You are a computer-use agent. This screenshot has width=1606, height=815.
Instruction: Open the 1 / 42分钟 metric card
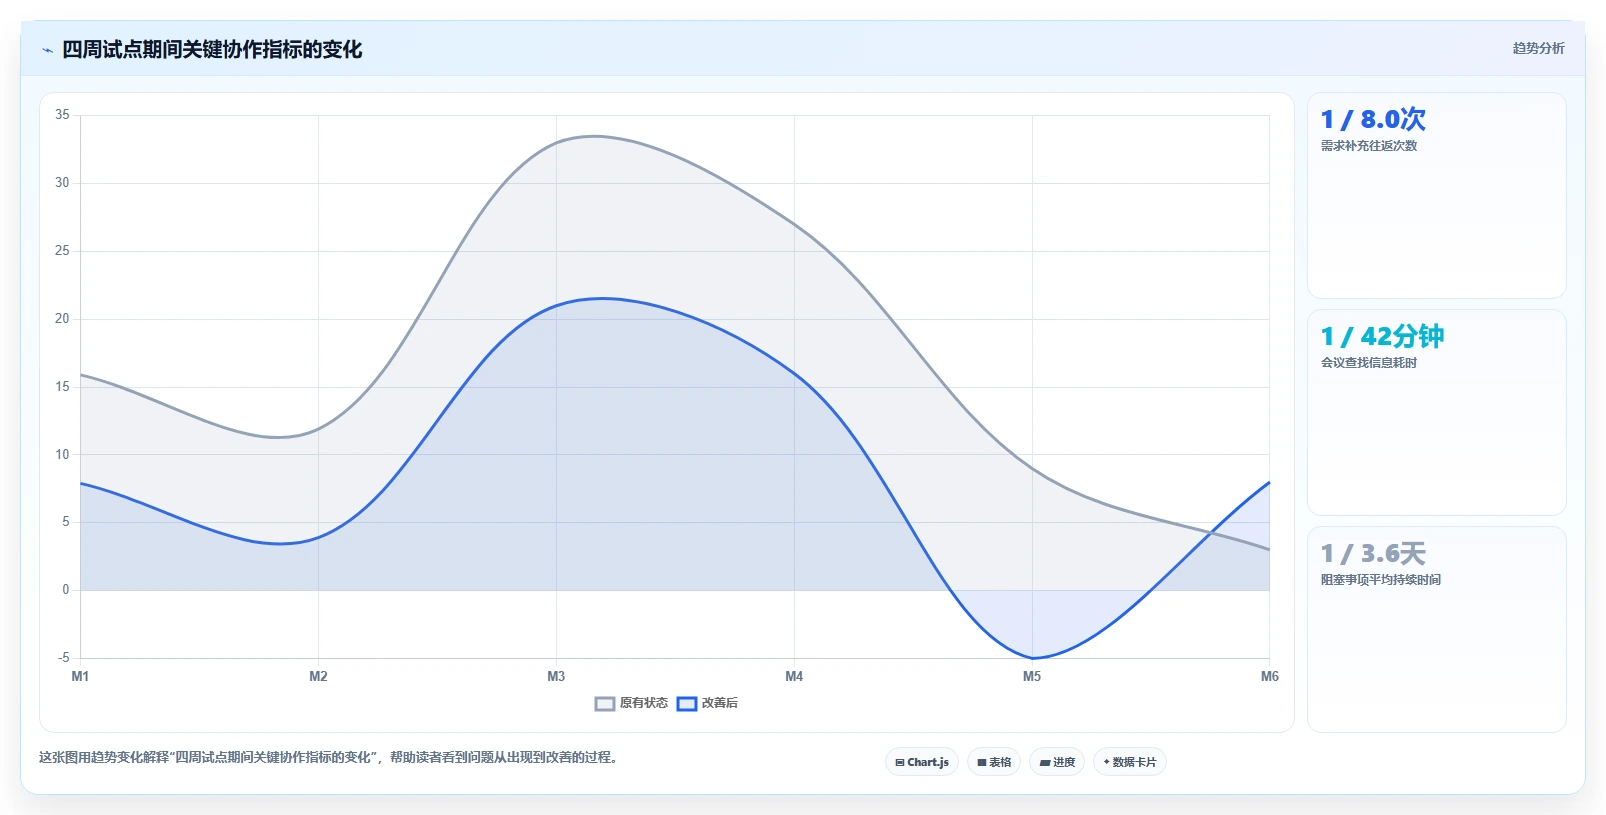point(1436,412)
